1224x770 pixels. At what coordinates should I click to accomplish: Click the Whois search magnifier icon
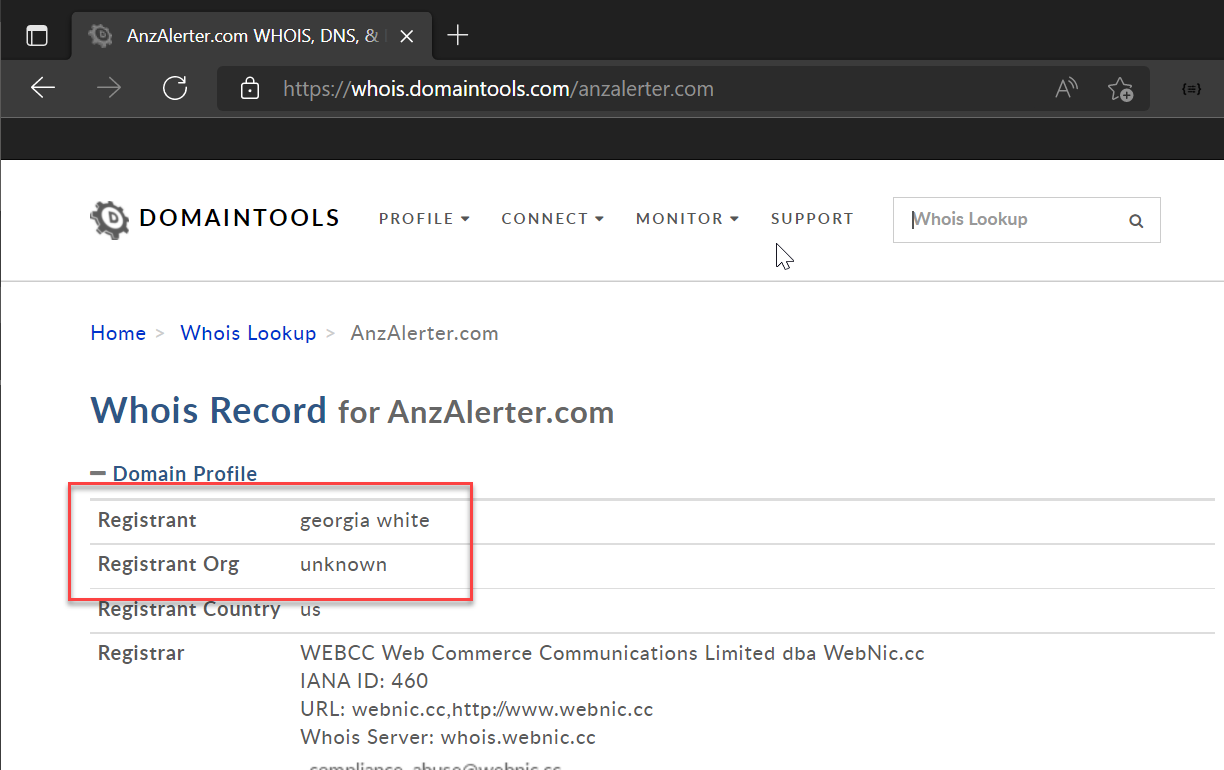[x=1136, y=221]
